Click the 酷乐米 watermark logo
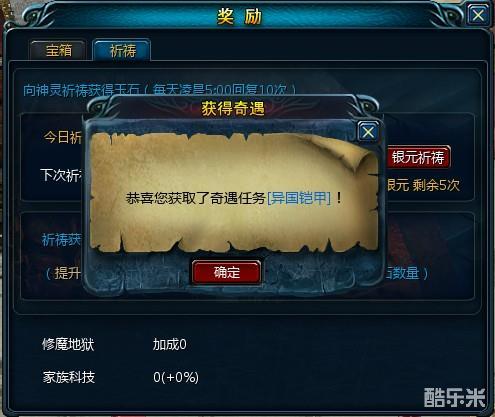This screenshot has width=495, height=417. click(x=454, y=397)
